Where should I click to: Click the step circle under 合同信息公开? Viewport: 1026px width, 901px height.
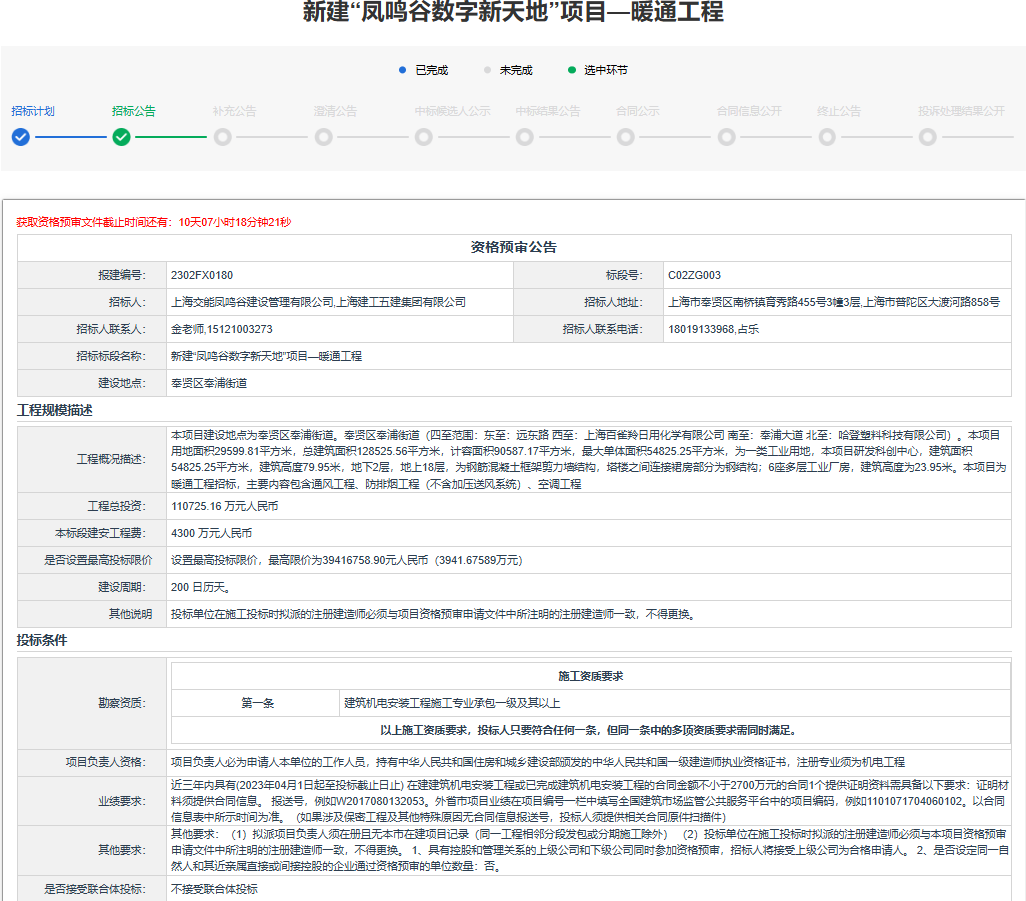point(726,137)
